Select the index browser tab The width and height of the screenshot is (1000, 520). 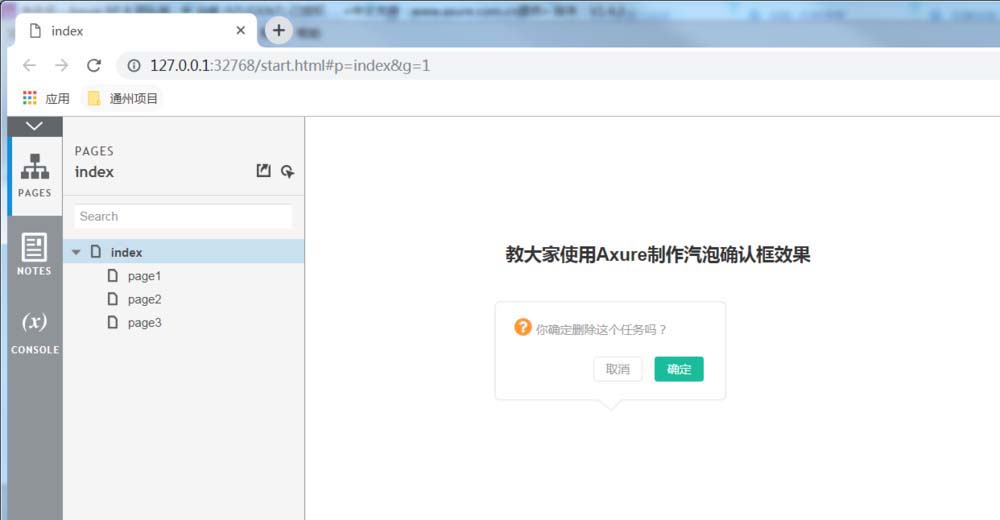point(136,31)
